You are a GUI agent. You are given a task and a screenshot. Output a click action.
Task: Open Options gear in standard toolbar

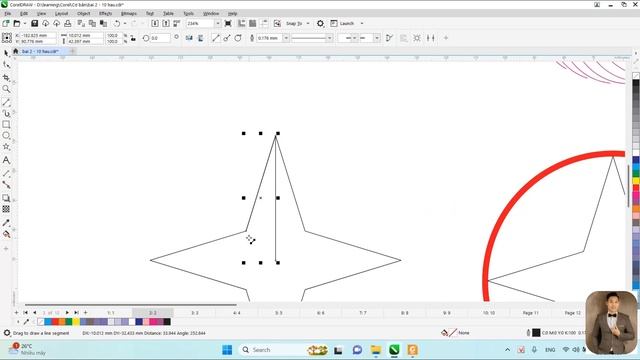[x=320, y=24]
